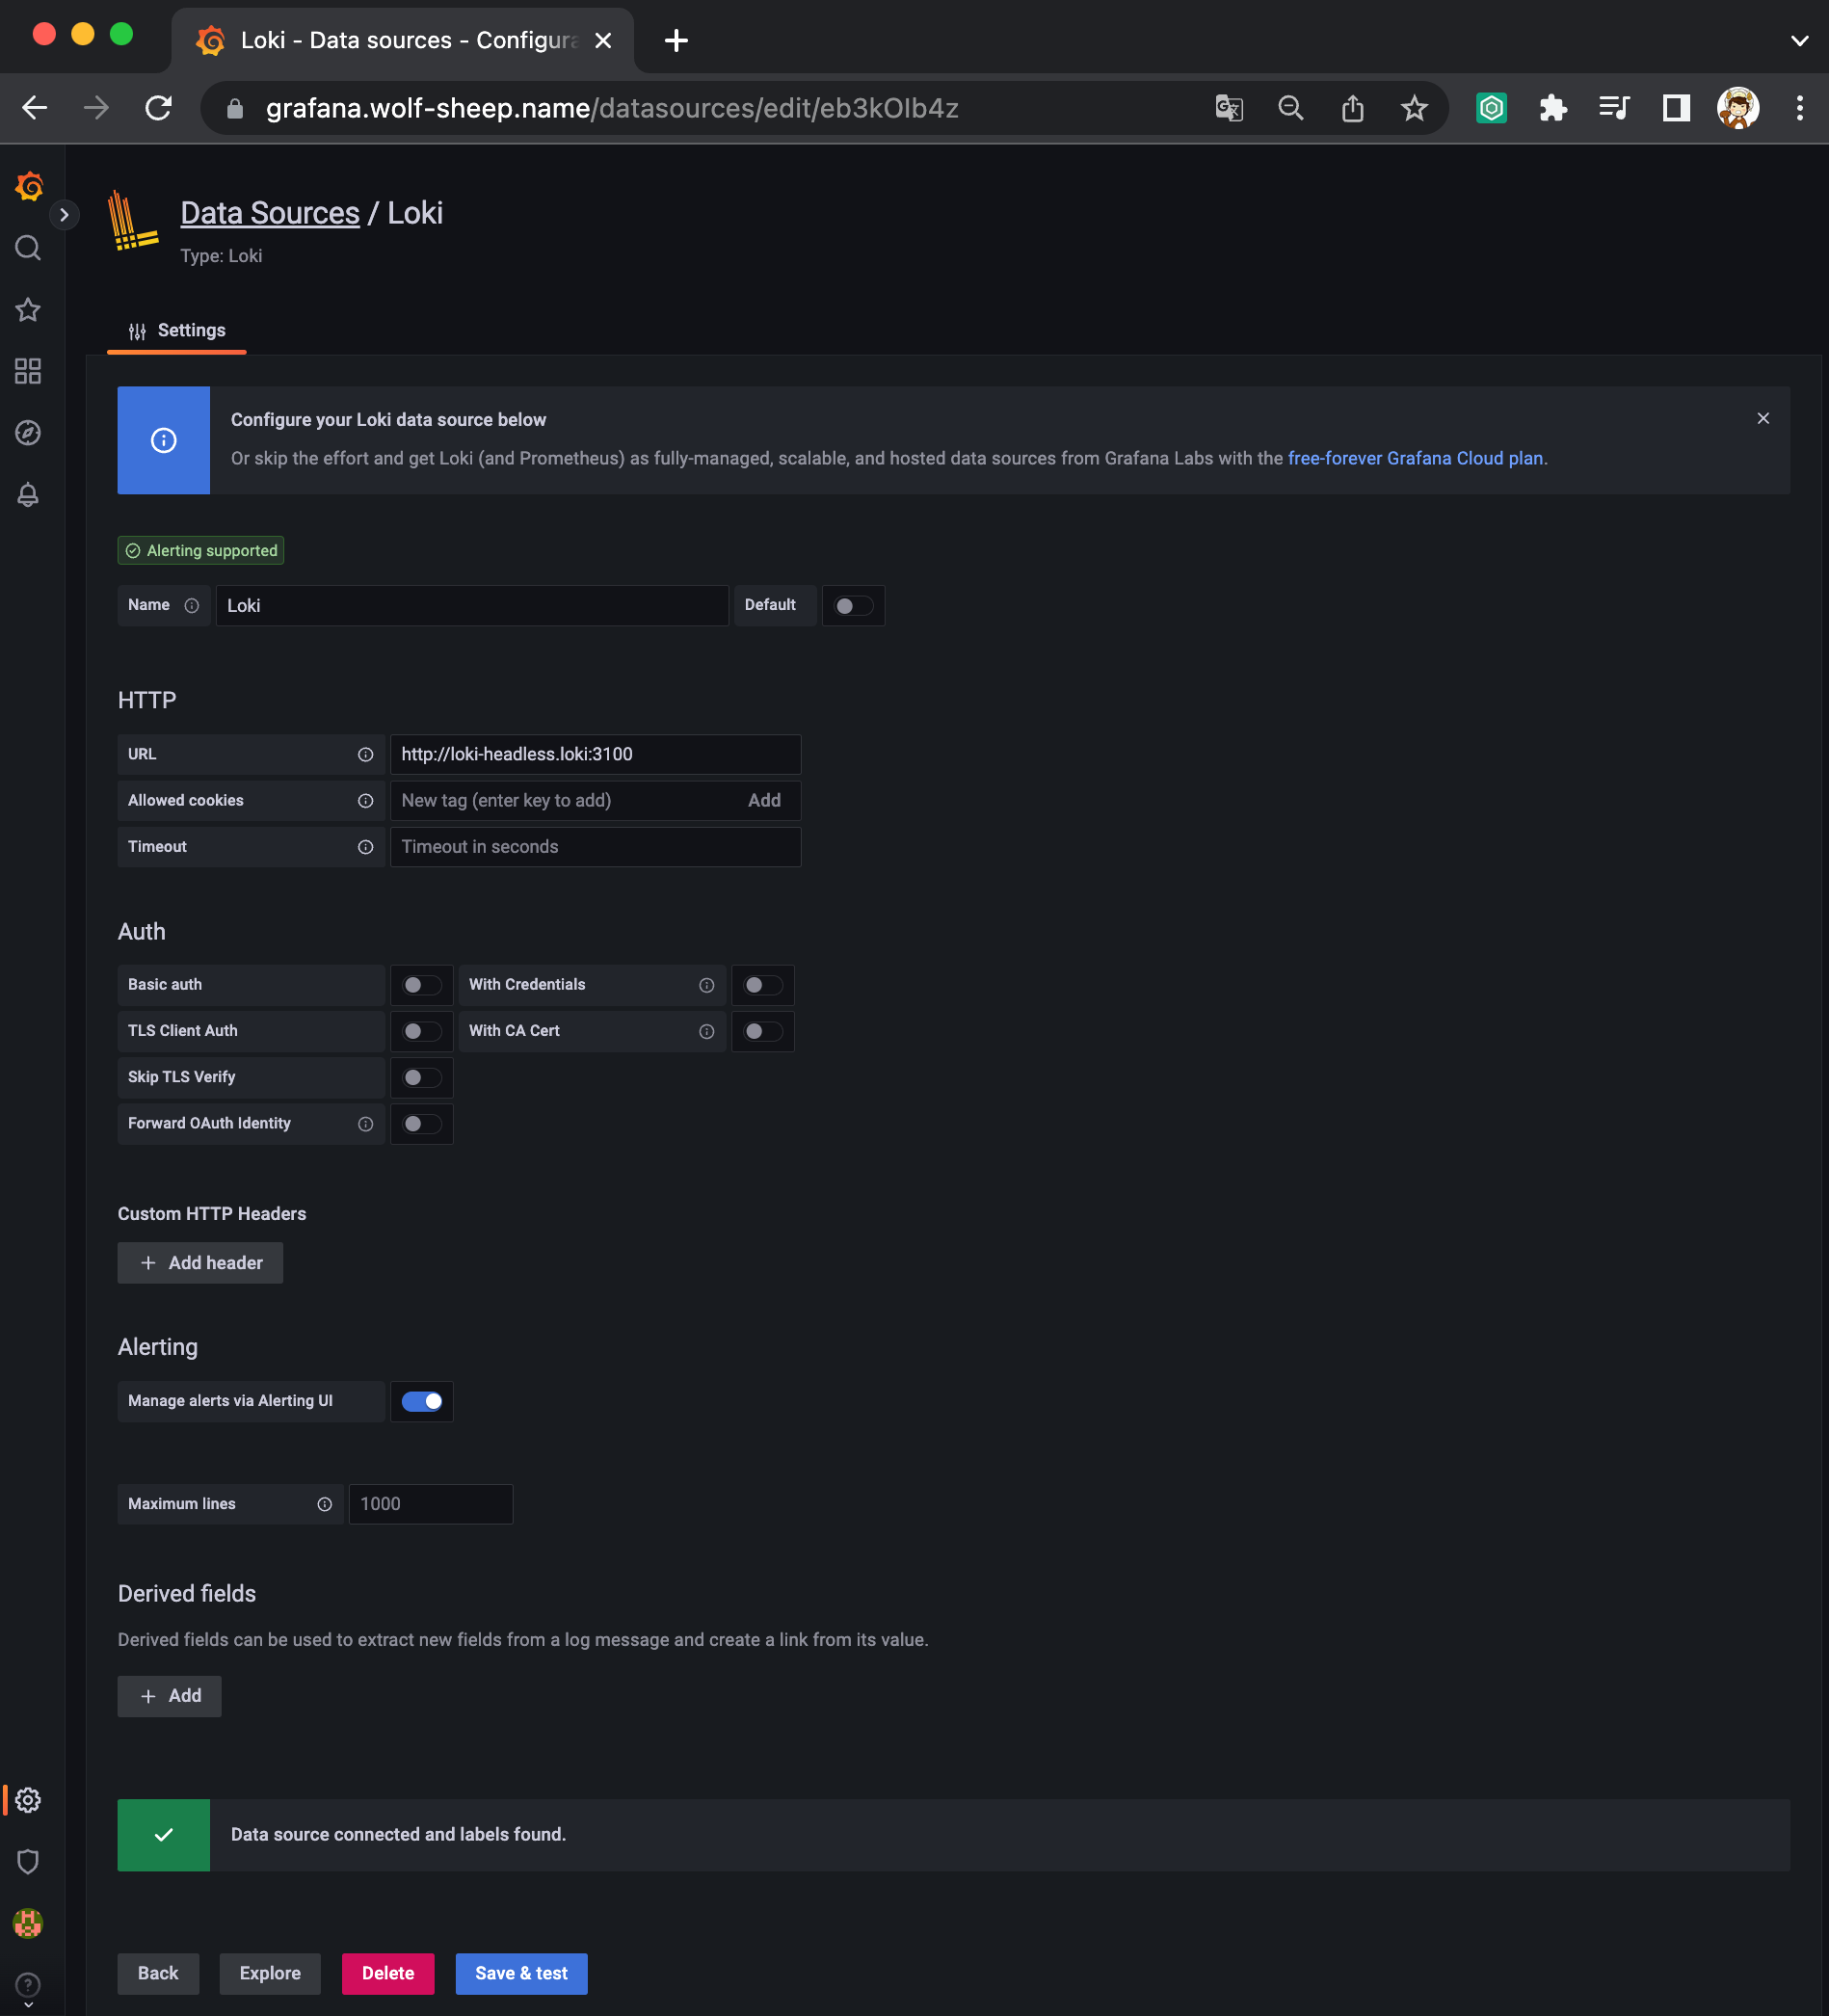Toggle Forward OAuth Identity switch
Image resolution: width=1829 pixels, height=2016 pixels.
tap(422, 1124)
